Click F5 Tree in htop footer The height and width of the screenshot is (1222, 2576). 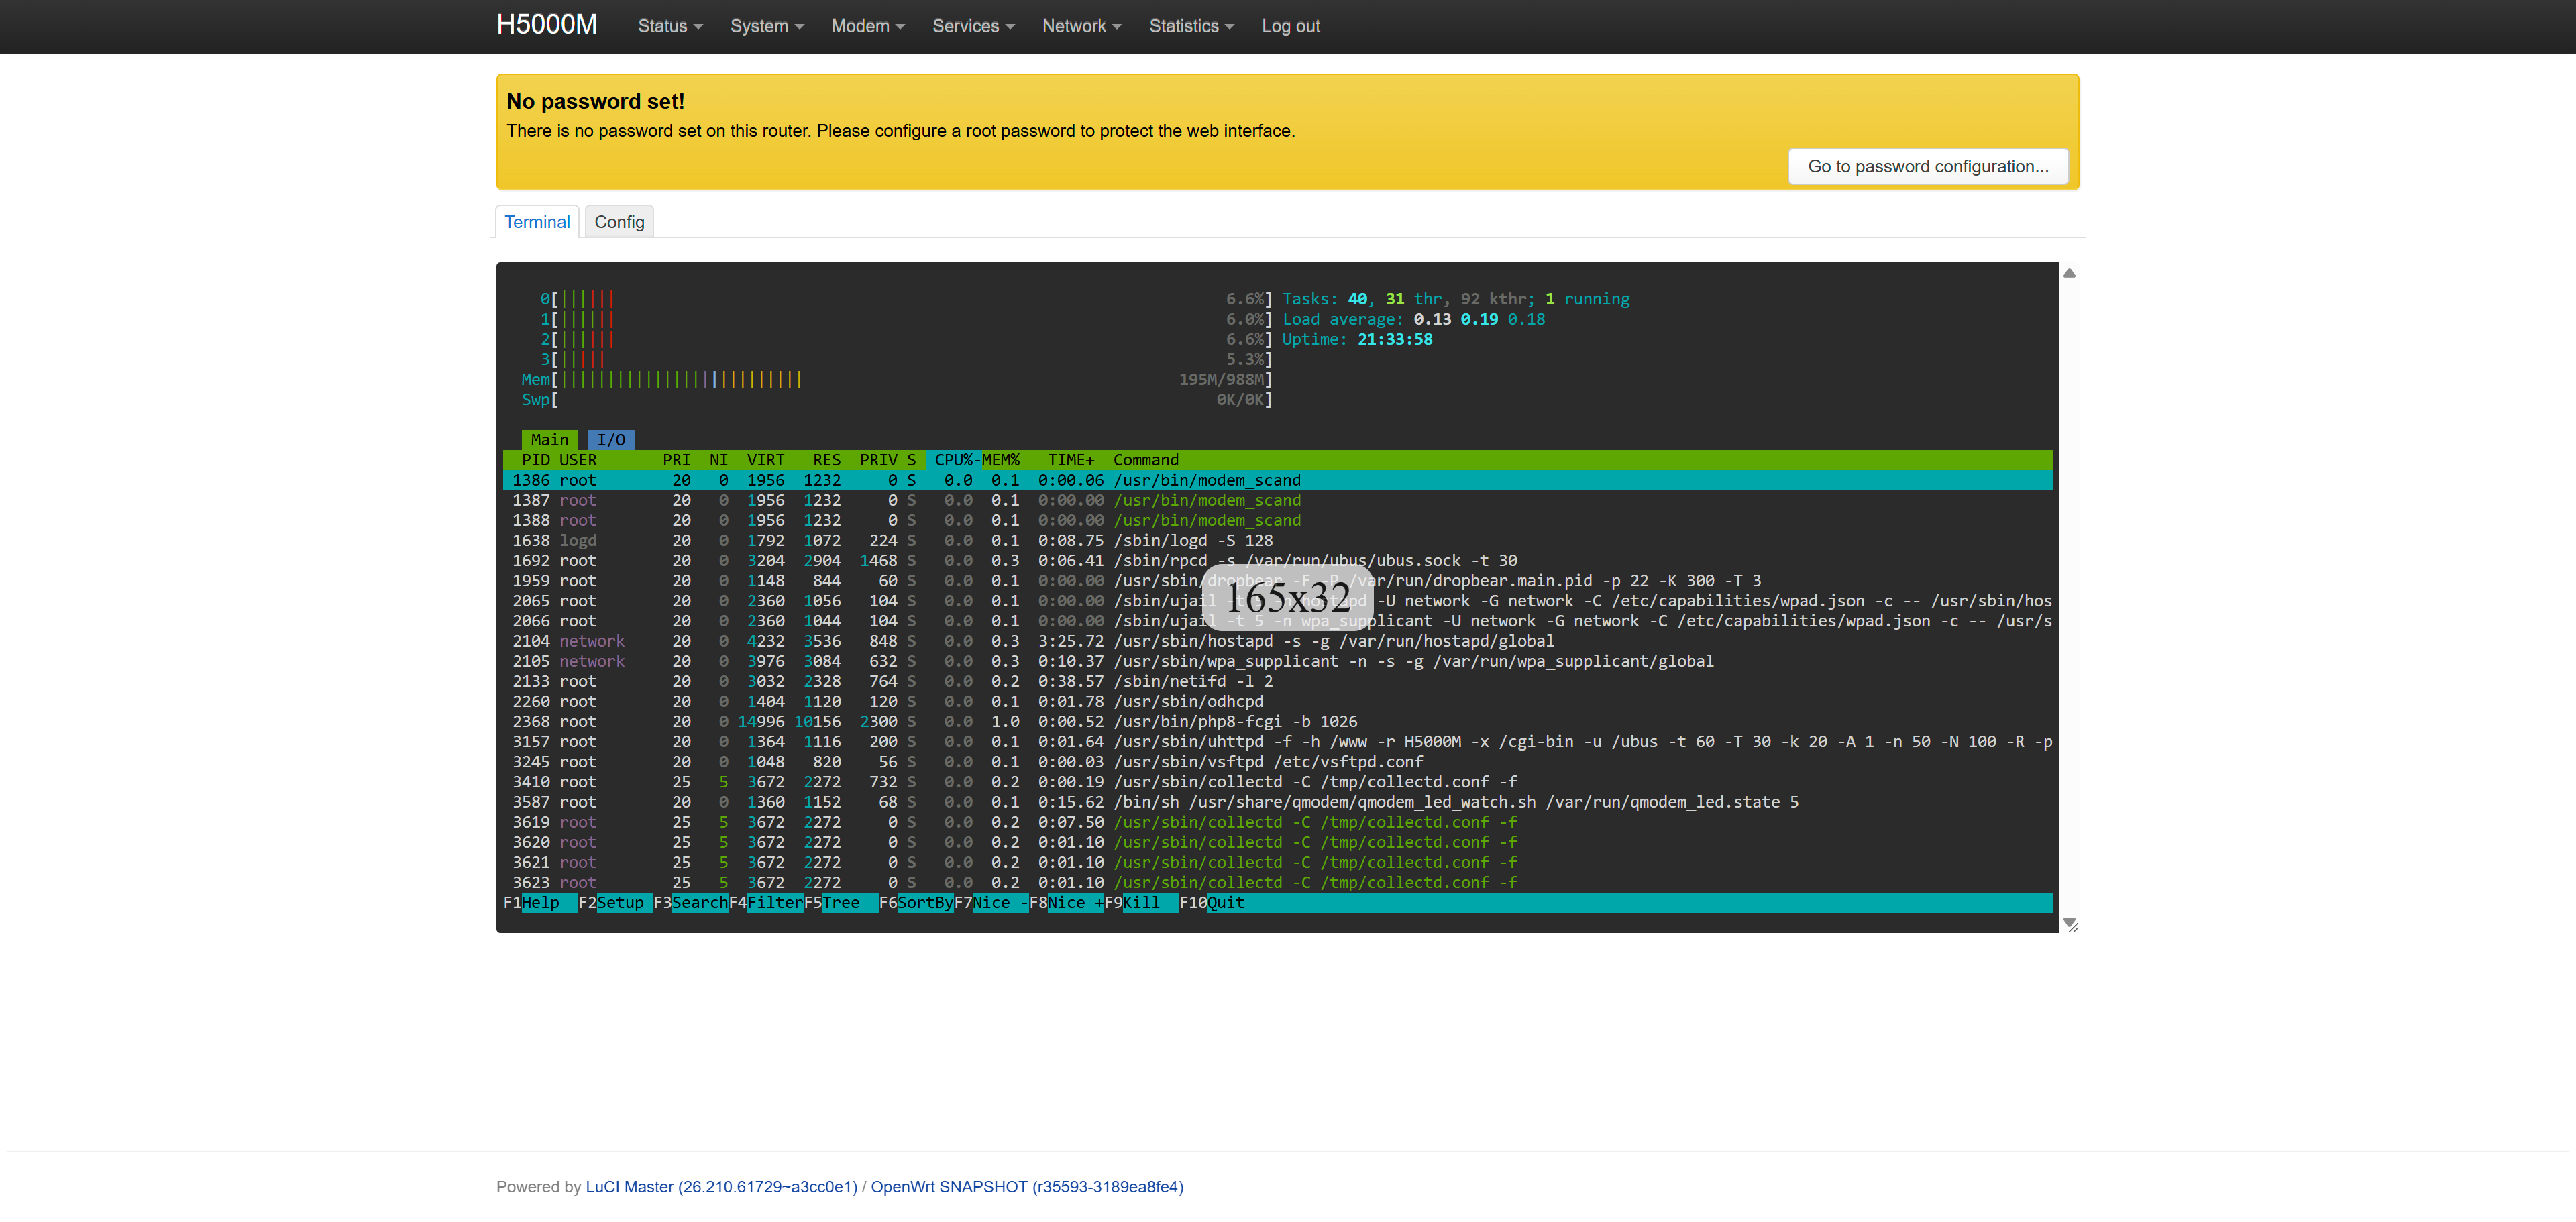841,902
